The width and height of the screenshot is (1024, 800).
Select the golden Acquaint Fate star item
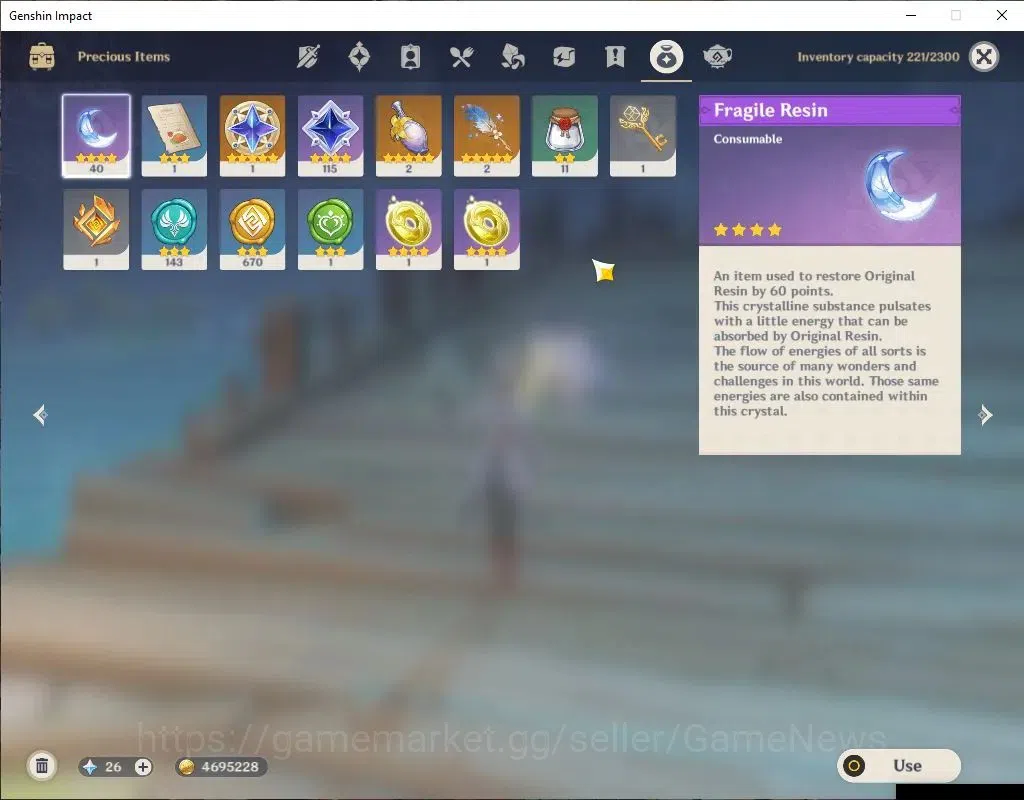click(252, 136)
